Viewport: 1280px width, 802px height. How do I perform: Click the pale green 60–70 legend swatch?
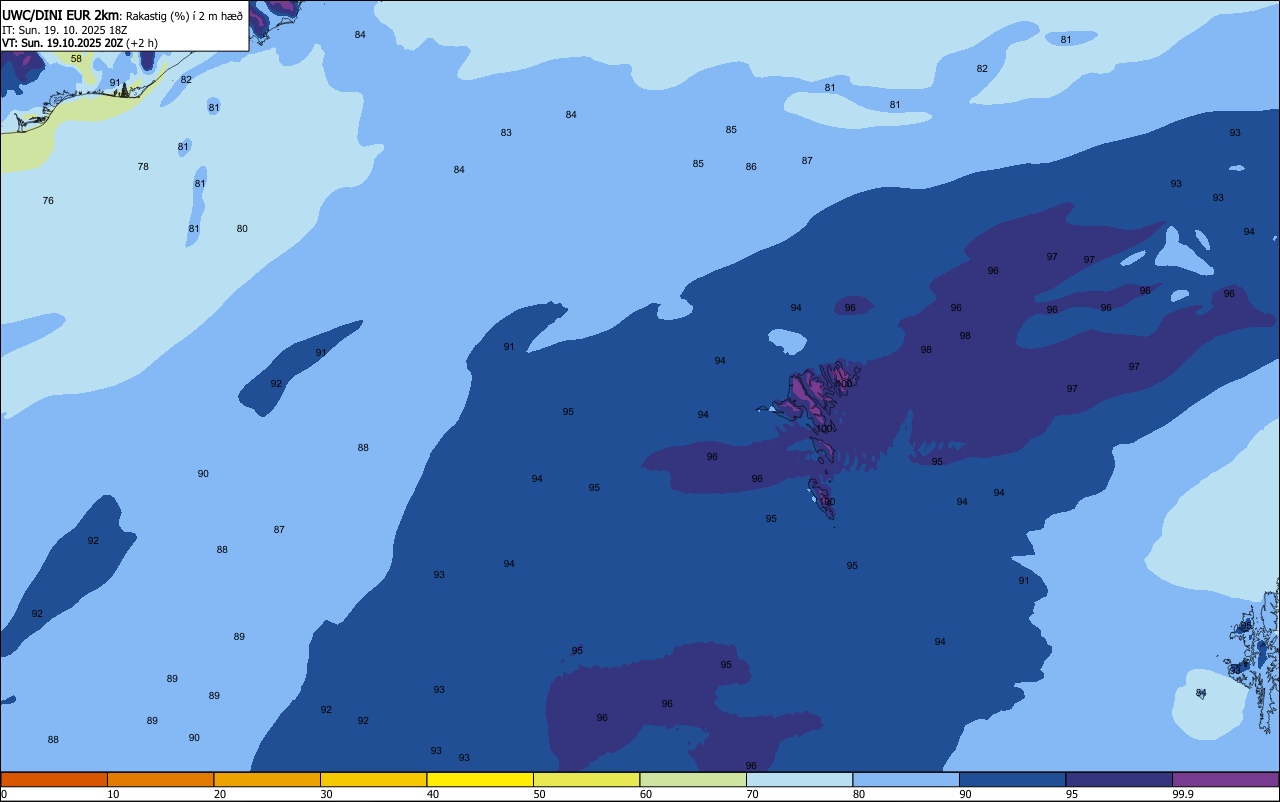[x=693, y=779]
